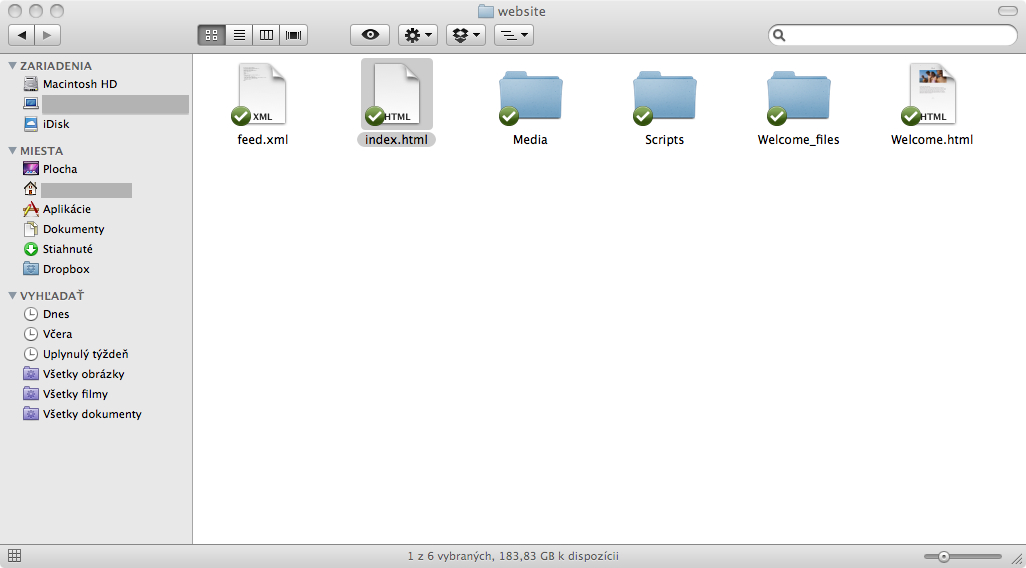Open the Dropbox toolbar menu
The width and height of the screenshot is (1026, 568).
click(466, 35)
